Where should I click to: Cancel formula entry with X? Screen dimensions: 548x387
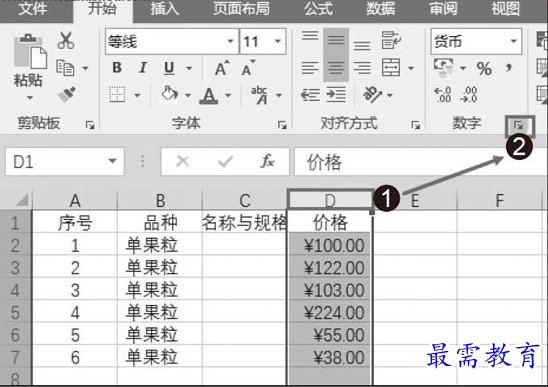coord(182,161)
